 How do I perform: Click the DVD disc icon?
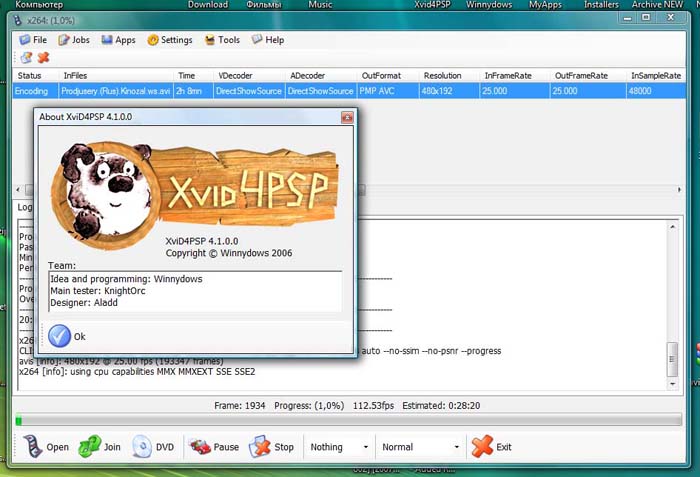click(142, 446)
